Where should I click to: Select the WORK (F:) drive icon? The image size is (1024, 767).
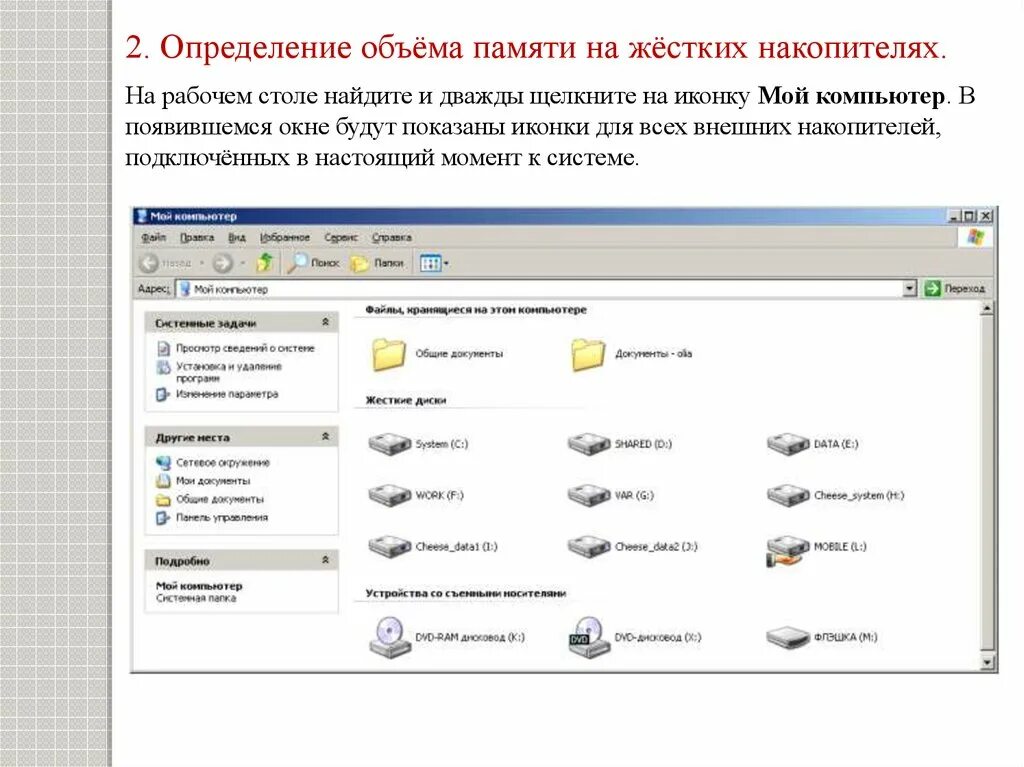click(x=389, y=495)
